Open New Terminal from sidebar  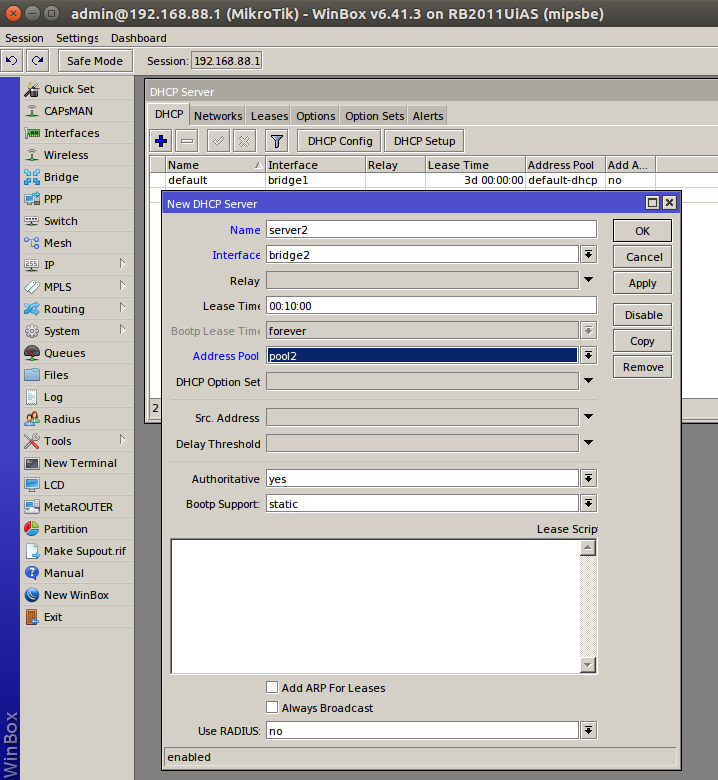click(x=79, y=463)
